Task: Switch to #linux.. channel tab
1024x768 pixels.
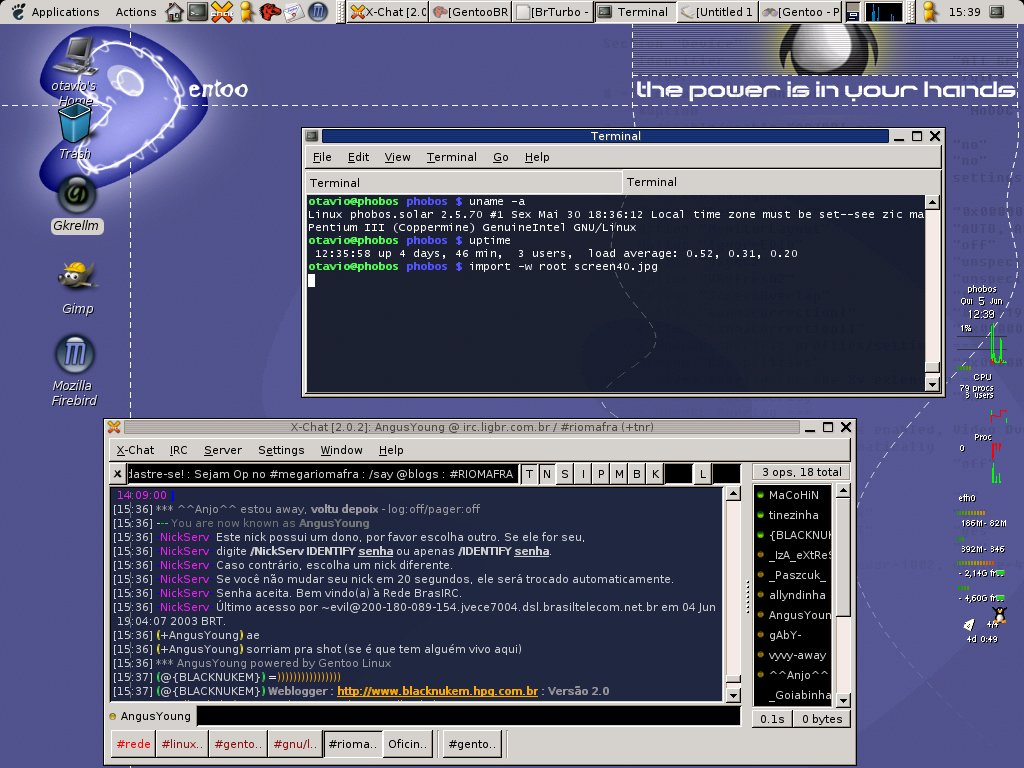Action: (182, 744)
